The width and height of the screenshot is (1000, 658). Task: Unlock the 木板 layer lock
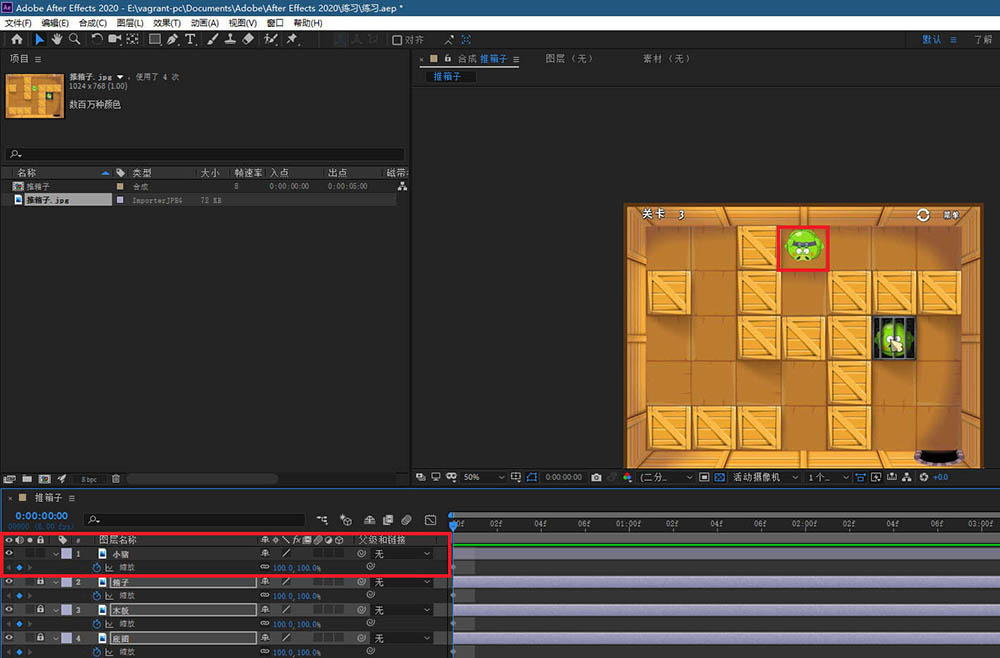[40, 610]
